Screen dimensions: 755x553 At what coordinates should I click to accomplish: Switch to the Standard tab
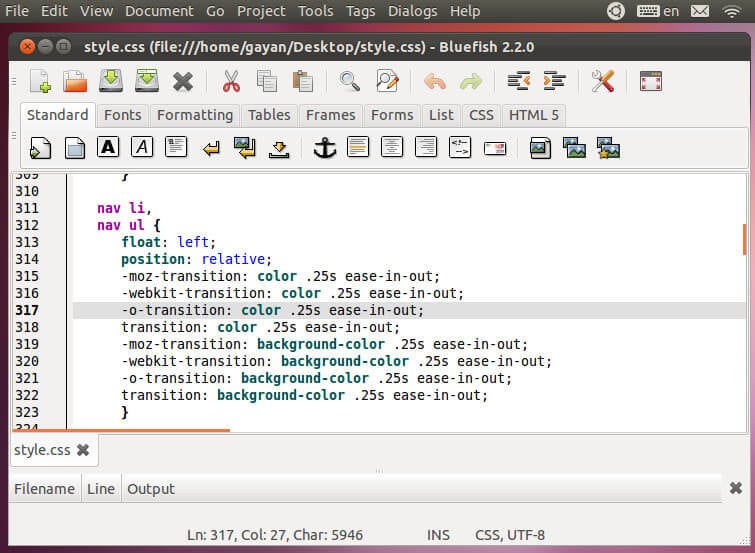coord(58,115)
